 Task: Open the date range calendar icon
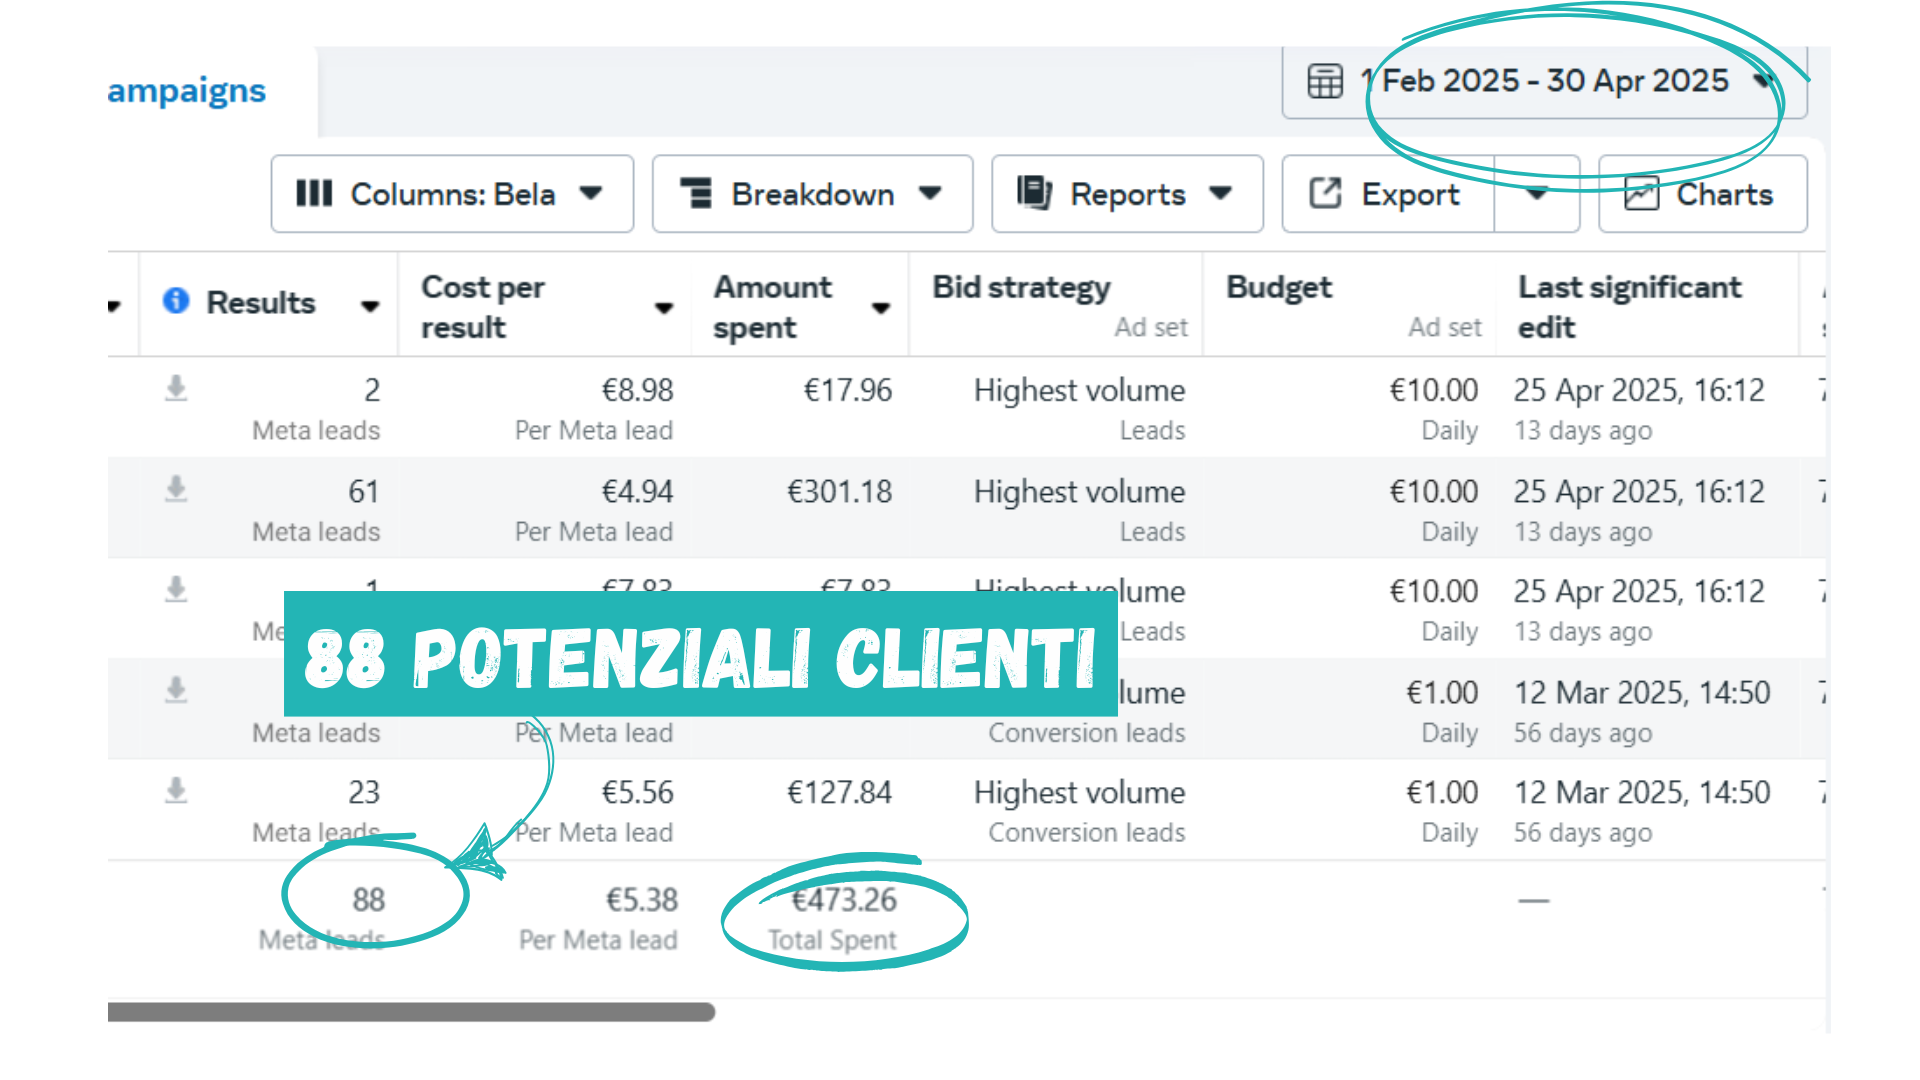[1325, 81]
